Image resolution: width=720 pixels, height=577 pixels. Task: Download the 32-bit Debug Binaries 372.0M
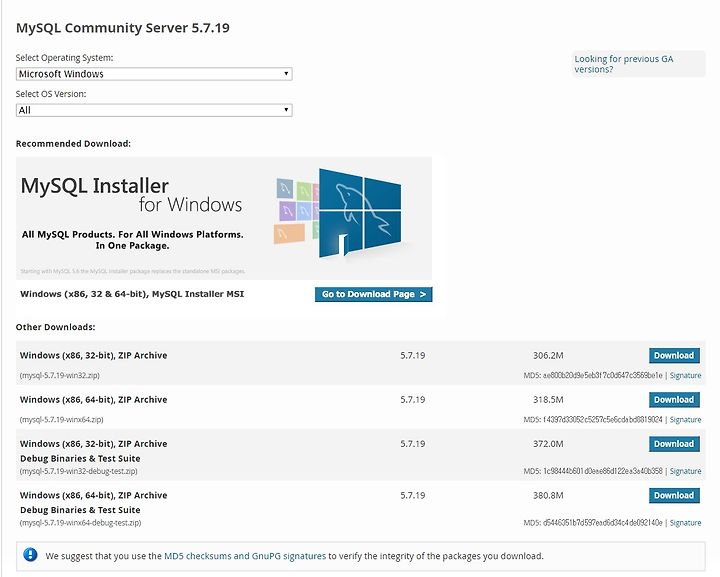tap(674, 444)
